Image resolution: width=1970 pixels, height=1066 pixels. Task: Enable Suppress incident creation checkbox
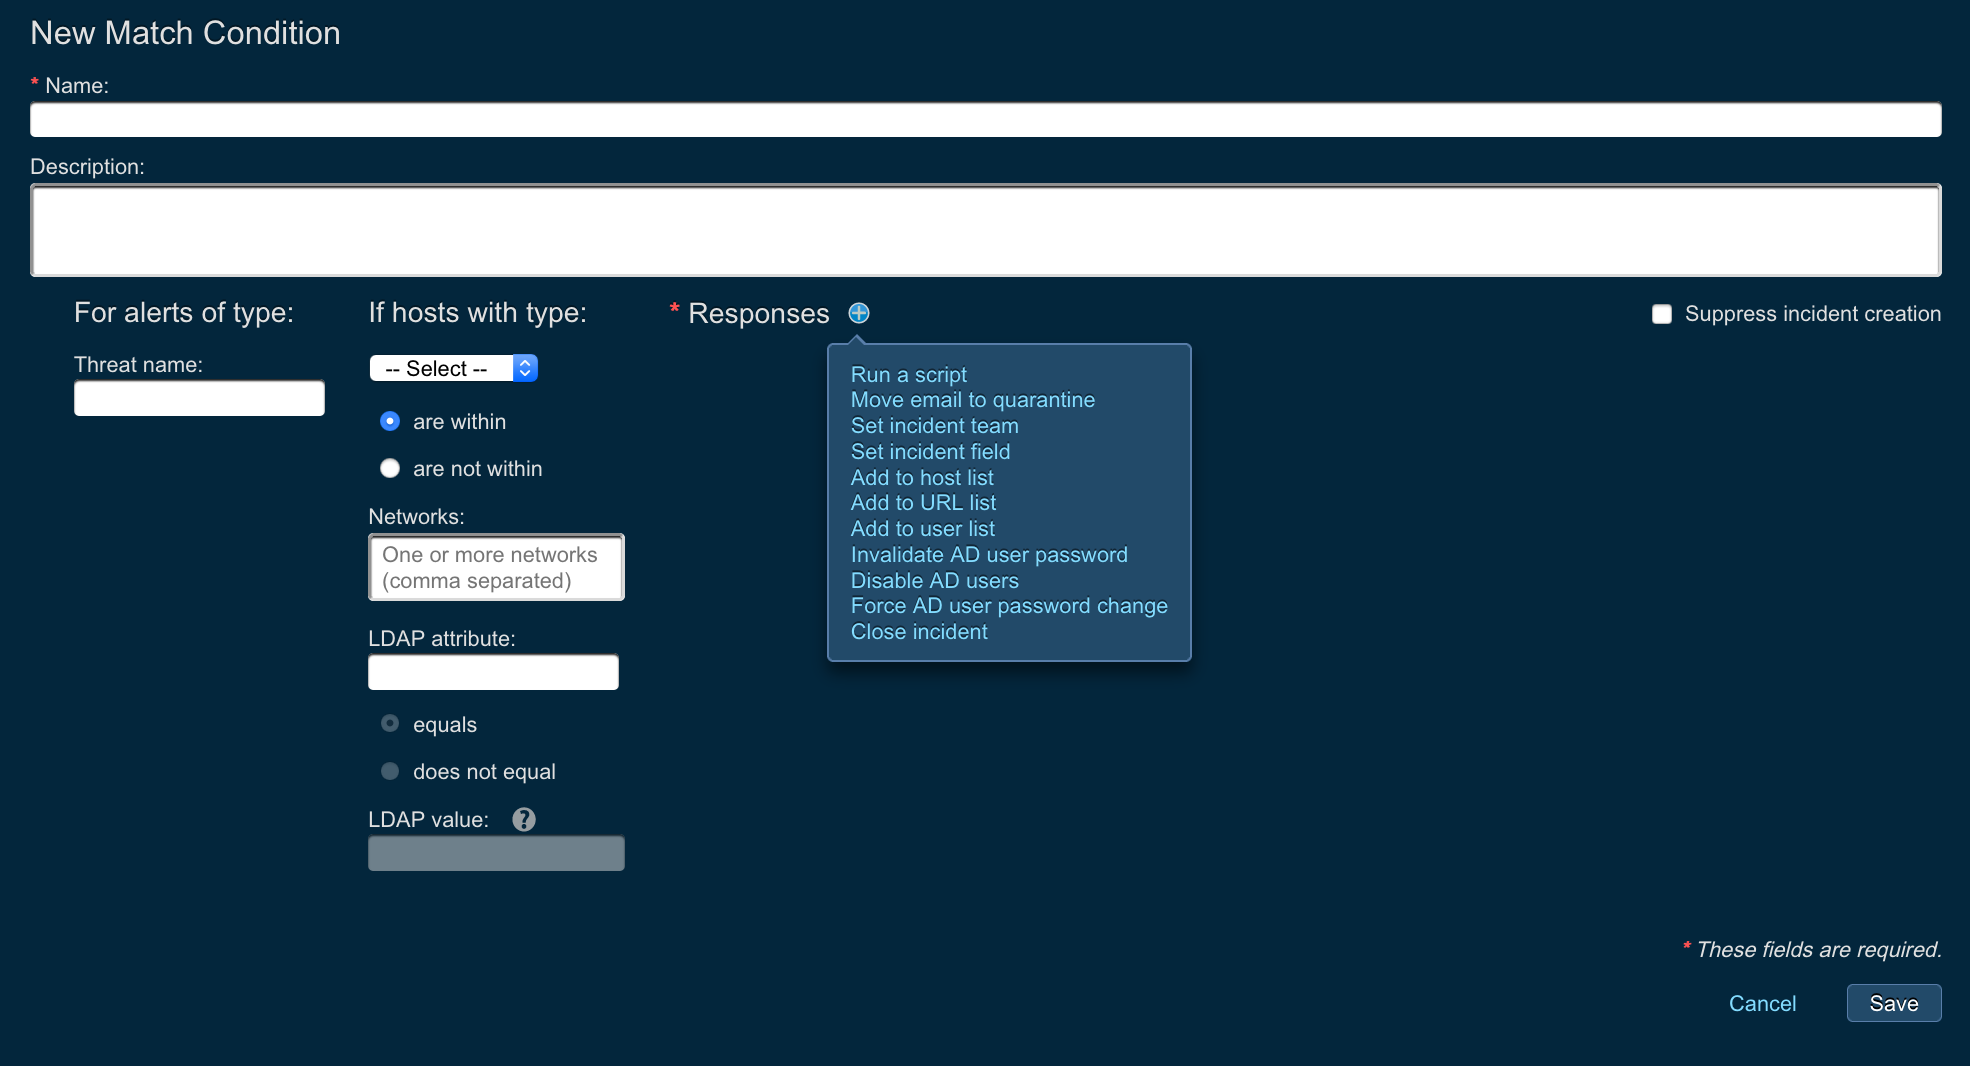point(1662,314)
